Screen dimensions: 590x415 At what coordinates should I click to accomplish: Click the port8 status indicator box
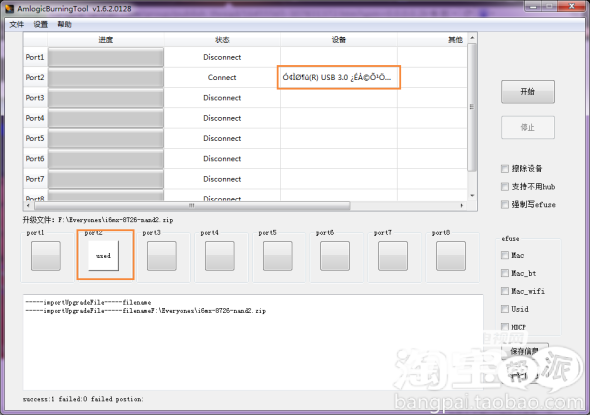click(451, 256)
